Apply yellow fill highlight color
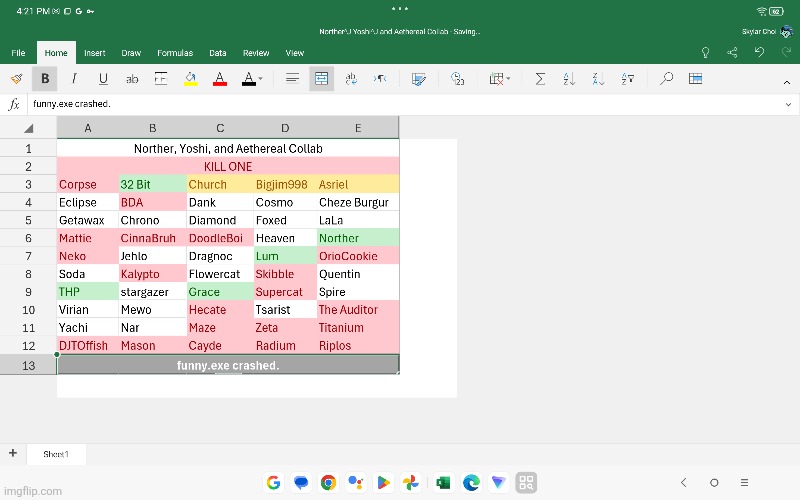This screenshot has height=500, width=800. click(x=190, y=79)
